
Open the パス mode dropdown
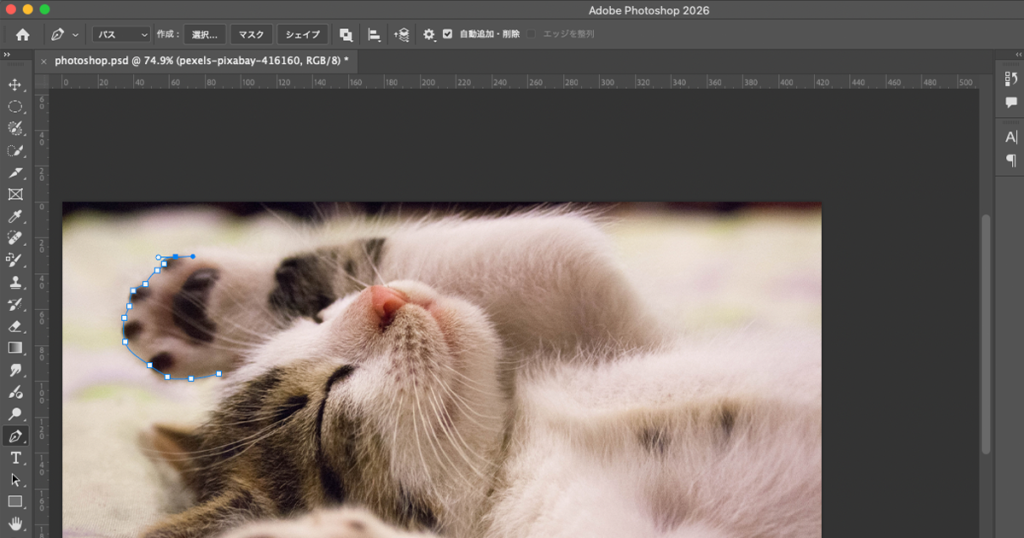[x=121, y=34]
